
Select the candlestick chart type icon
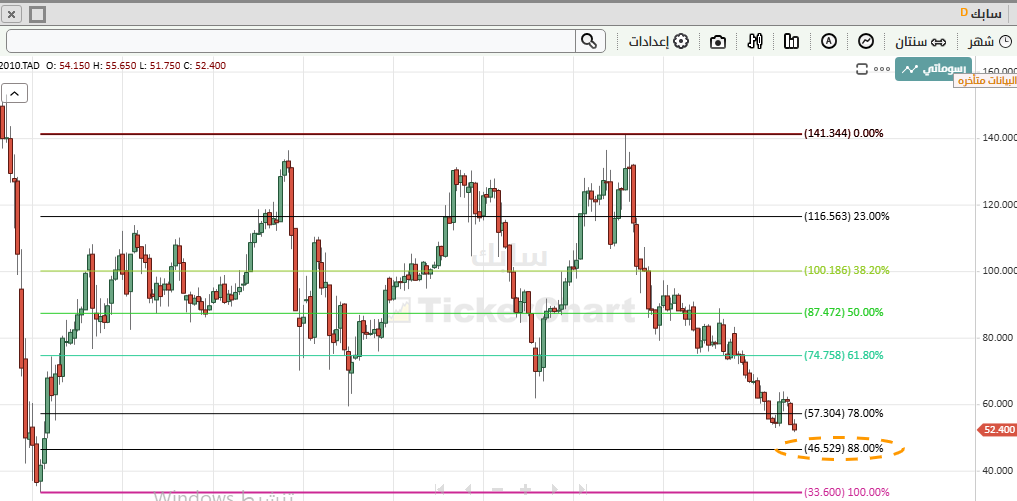click(x=755, y=41)
